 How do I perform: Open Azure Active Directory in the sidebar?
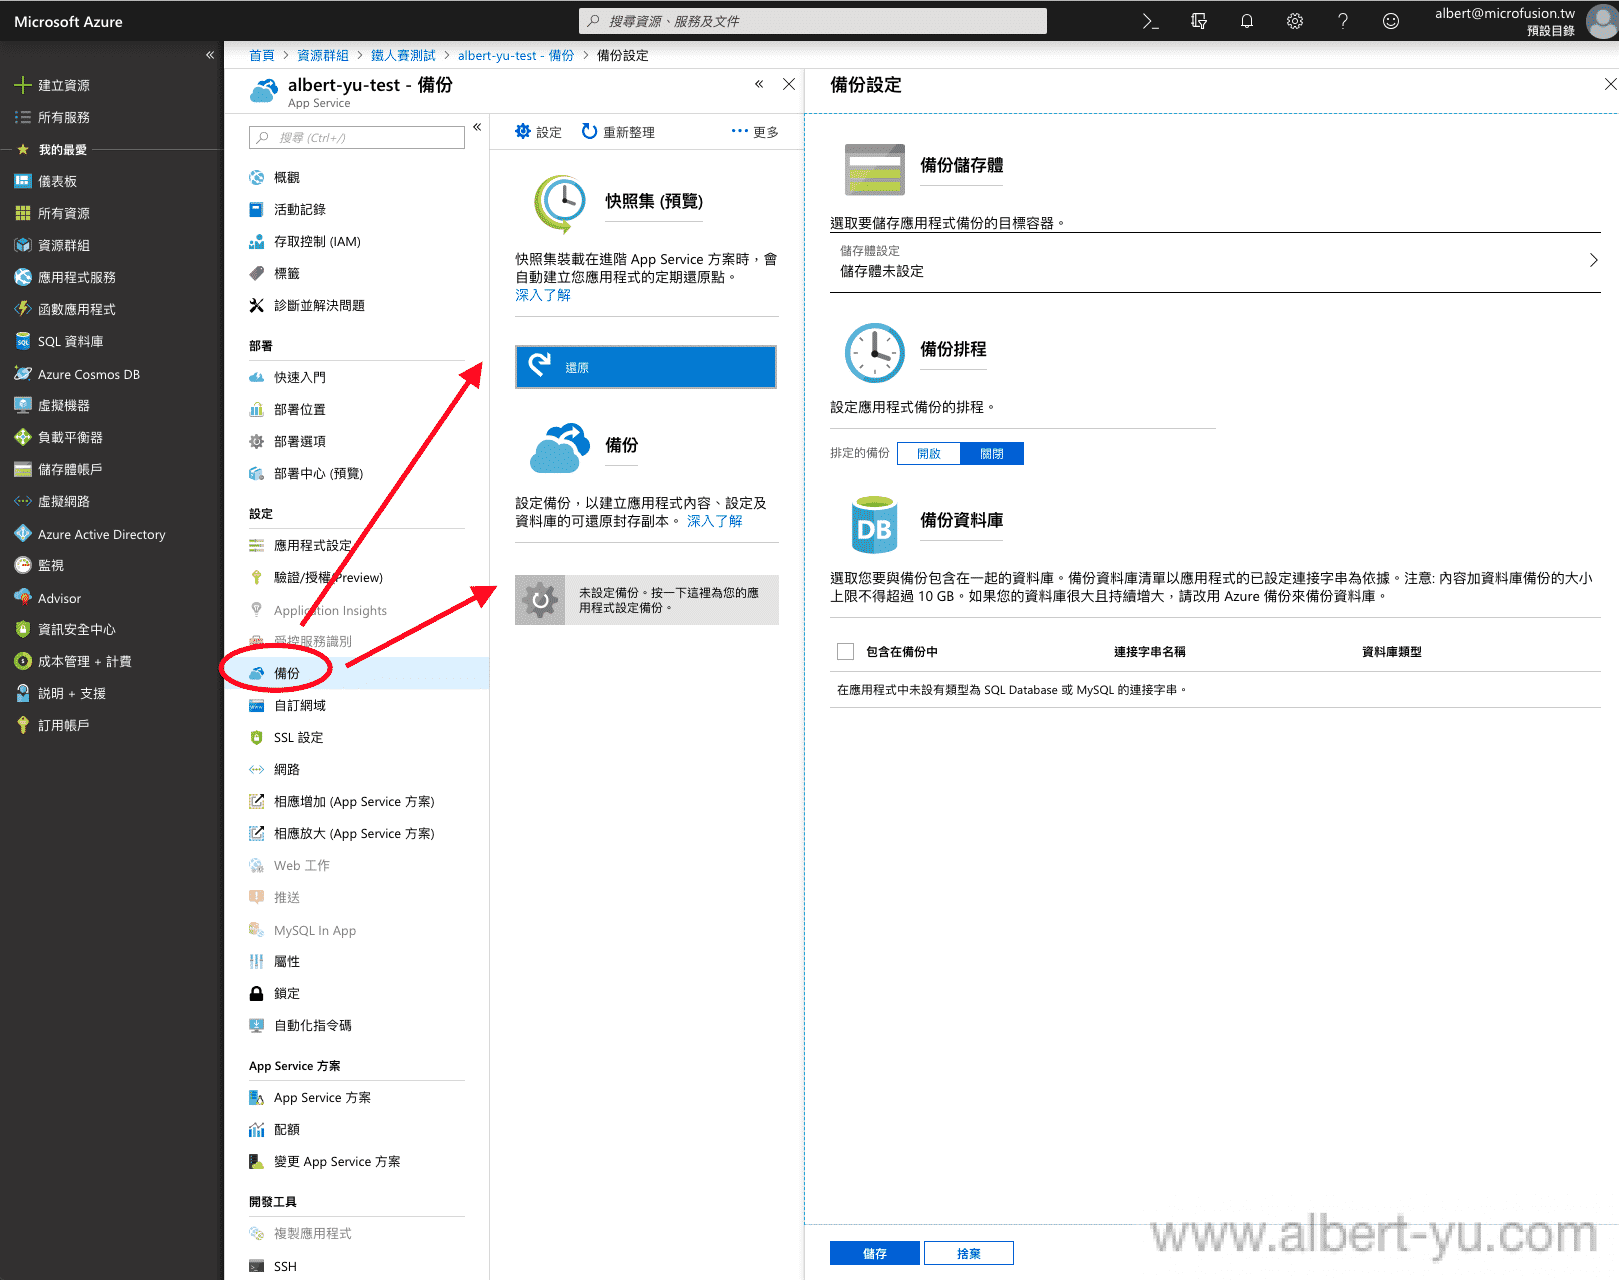coord(102,534)
